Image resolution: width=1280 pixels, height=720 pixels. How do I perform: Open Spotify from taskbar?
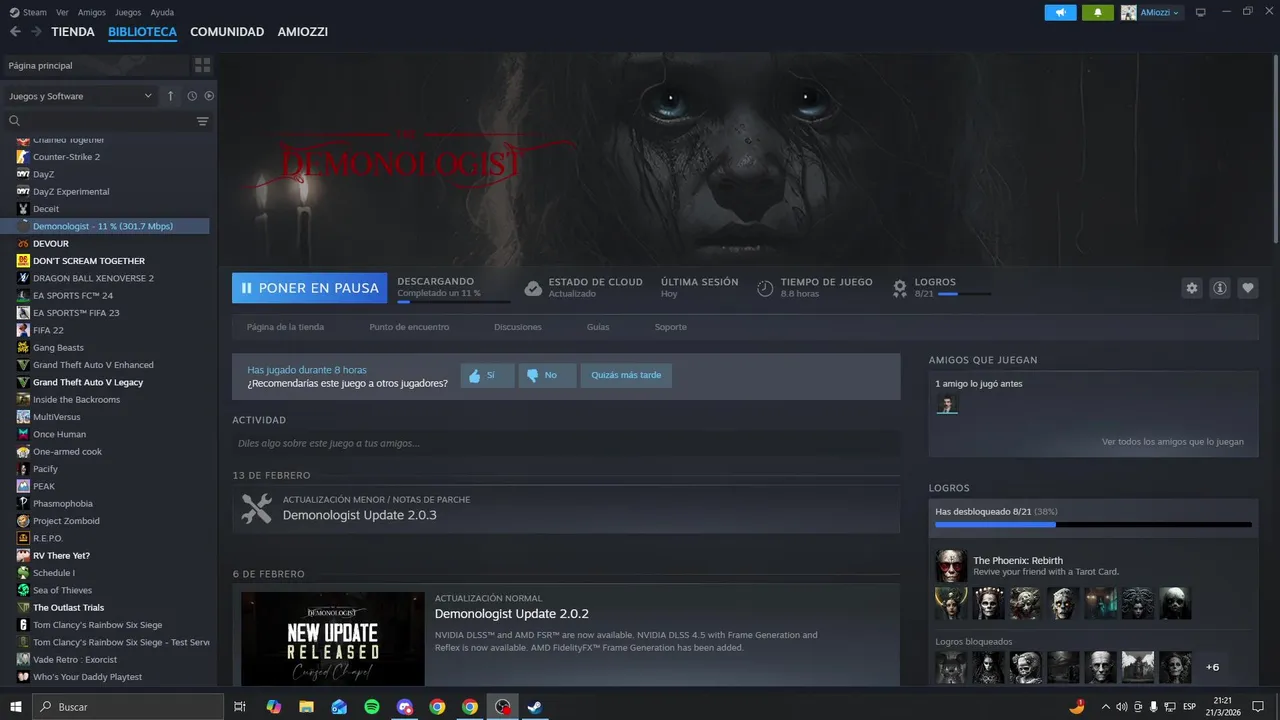coord(372,706)
